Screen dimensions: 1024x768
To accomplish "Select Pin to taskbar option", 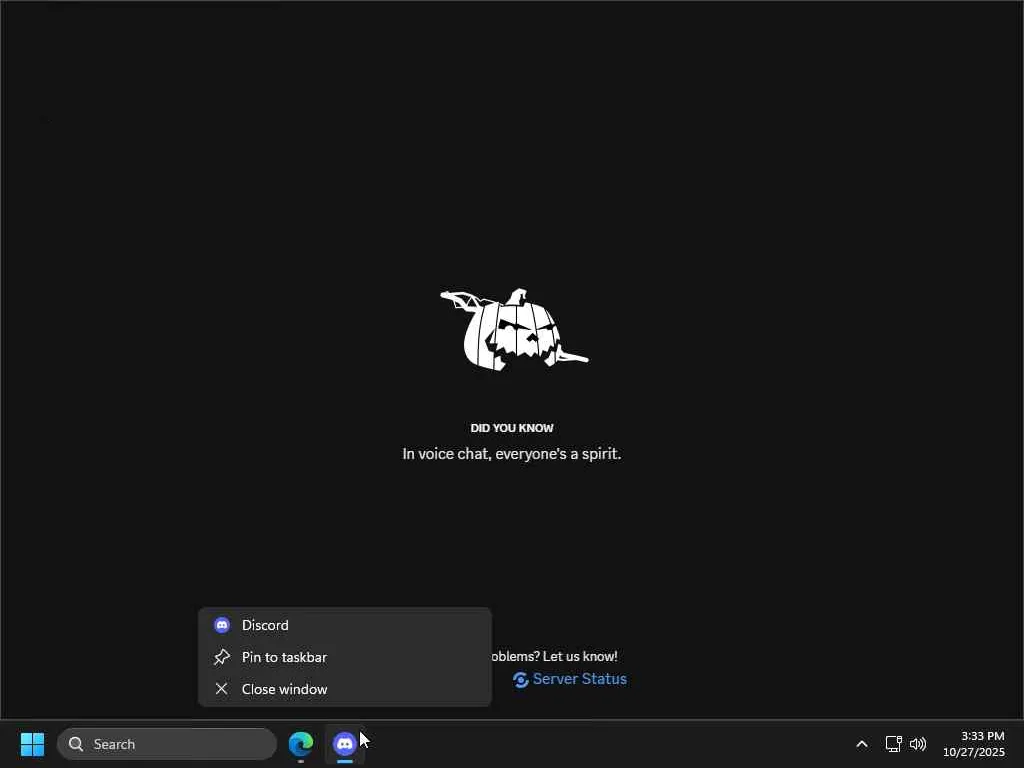I will pyautogui.click(x=345, y=657).
